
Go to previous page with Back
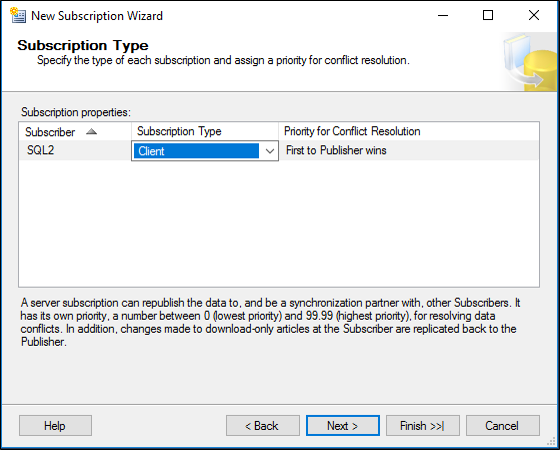coord(262,425)
